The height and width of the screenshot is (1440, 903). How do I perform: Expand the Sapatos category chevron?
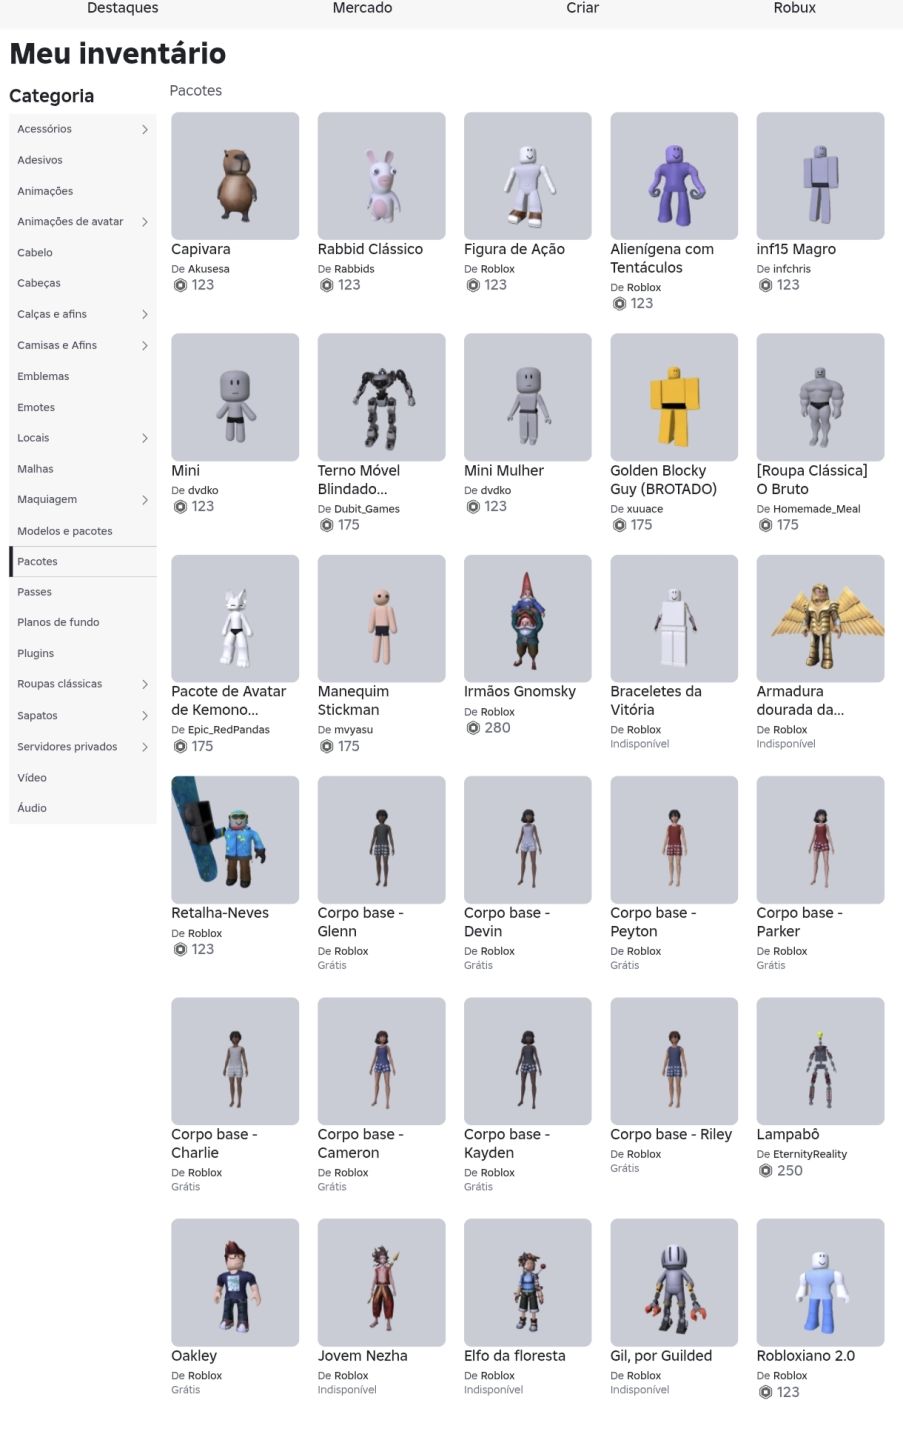[145, 716]
